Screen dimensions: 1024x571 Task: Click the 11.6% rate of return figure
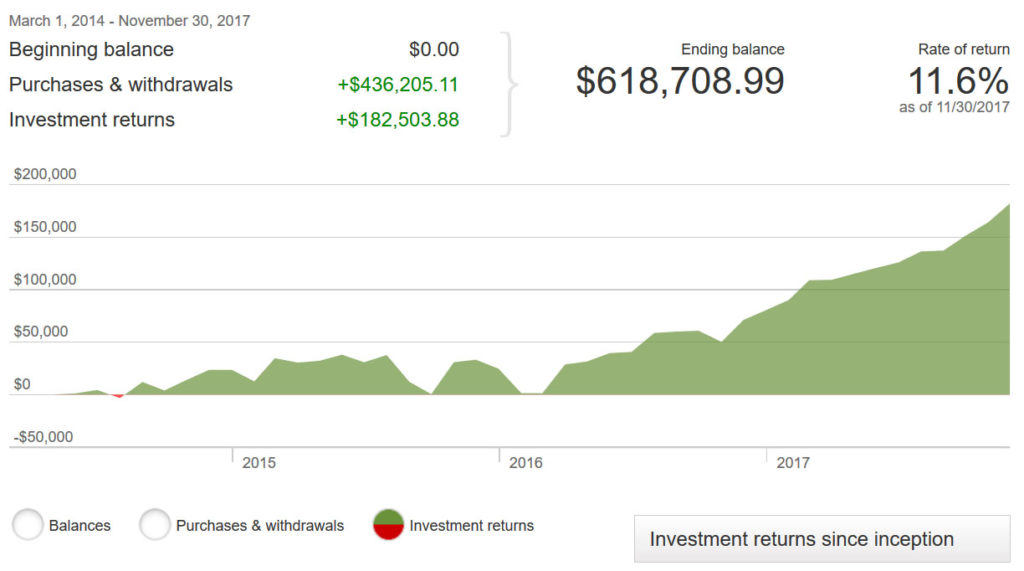click(958, 82)
